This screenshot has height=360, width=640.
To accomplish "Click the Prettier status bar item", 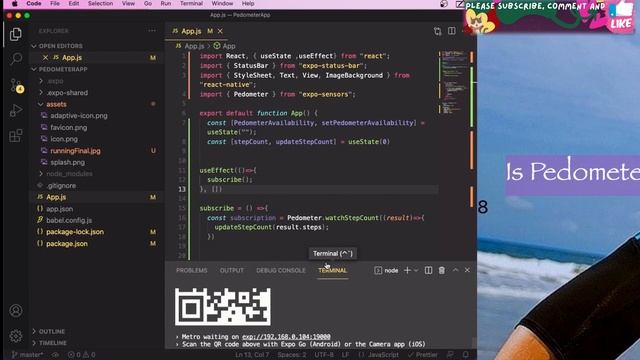I will point(423,355).
